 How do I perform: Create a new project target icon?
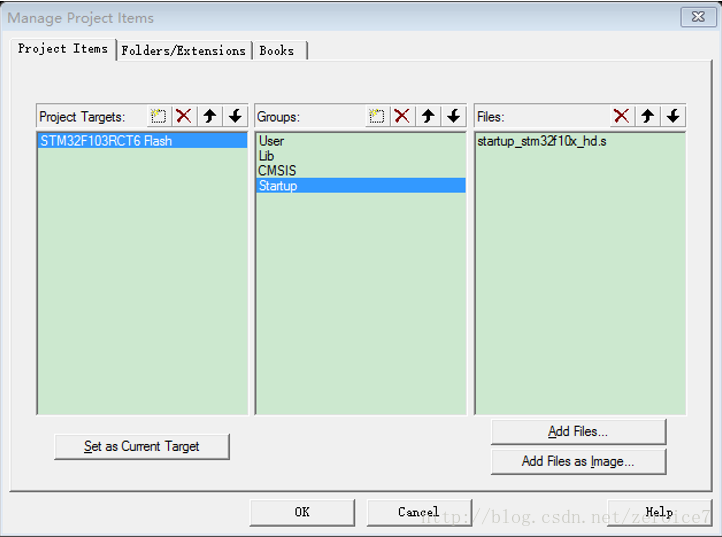tap(158, 116)
